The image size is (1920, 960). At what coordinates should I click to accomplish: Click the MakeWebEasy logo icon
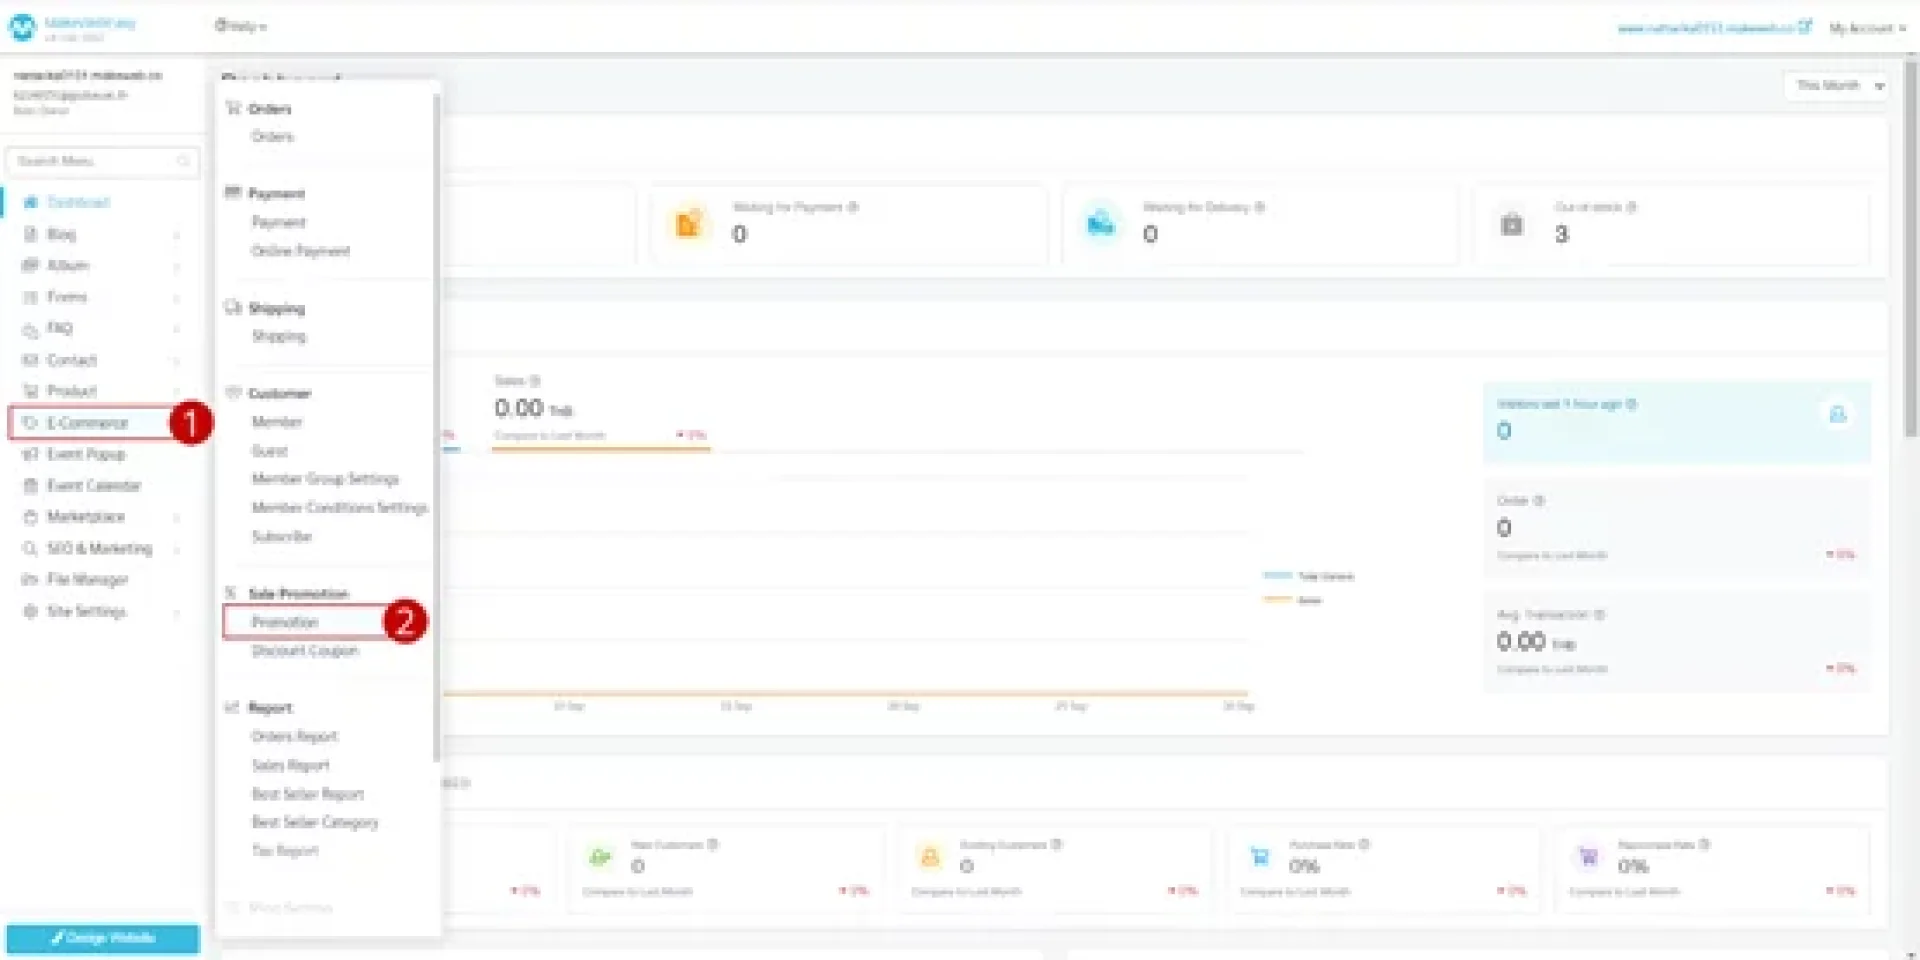pyautogui.click(x=22, y=27)
